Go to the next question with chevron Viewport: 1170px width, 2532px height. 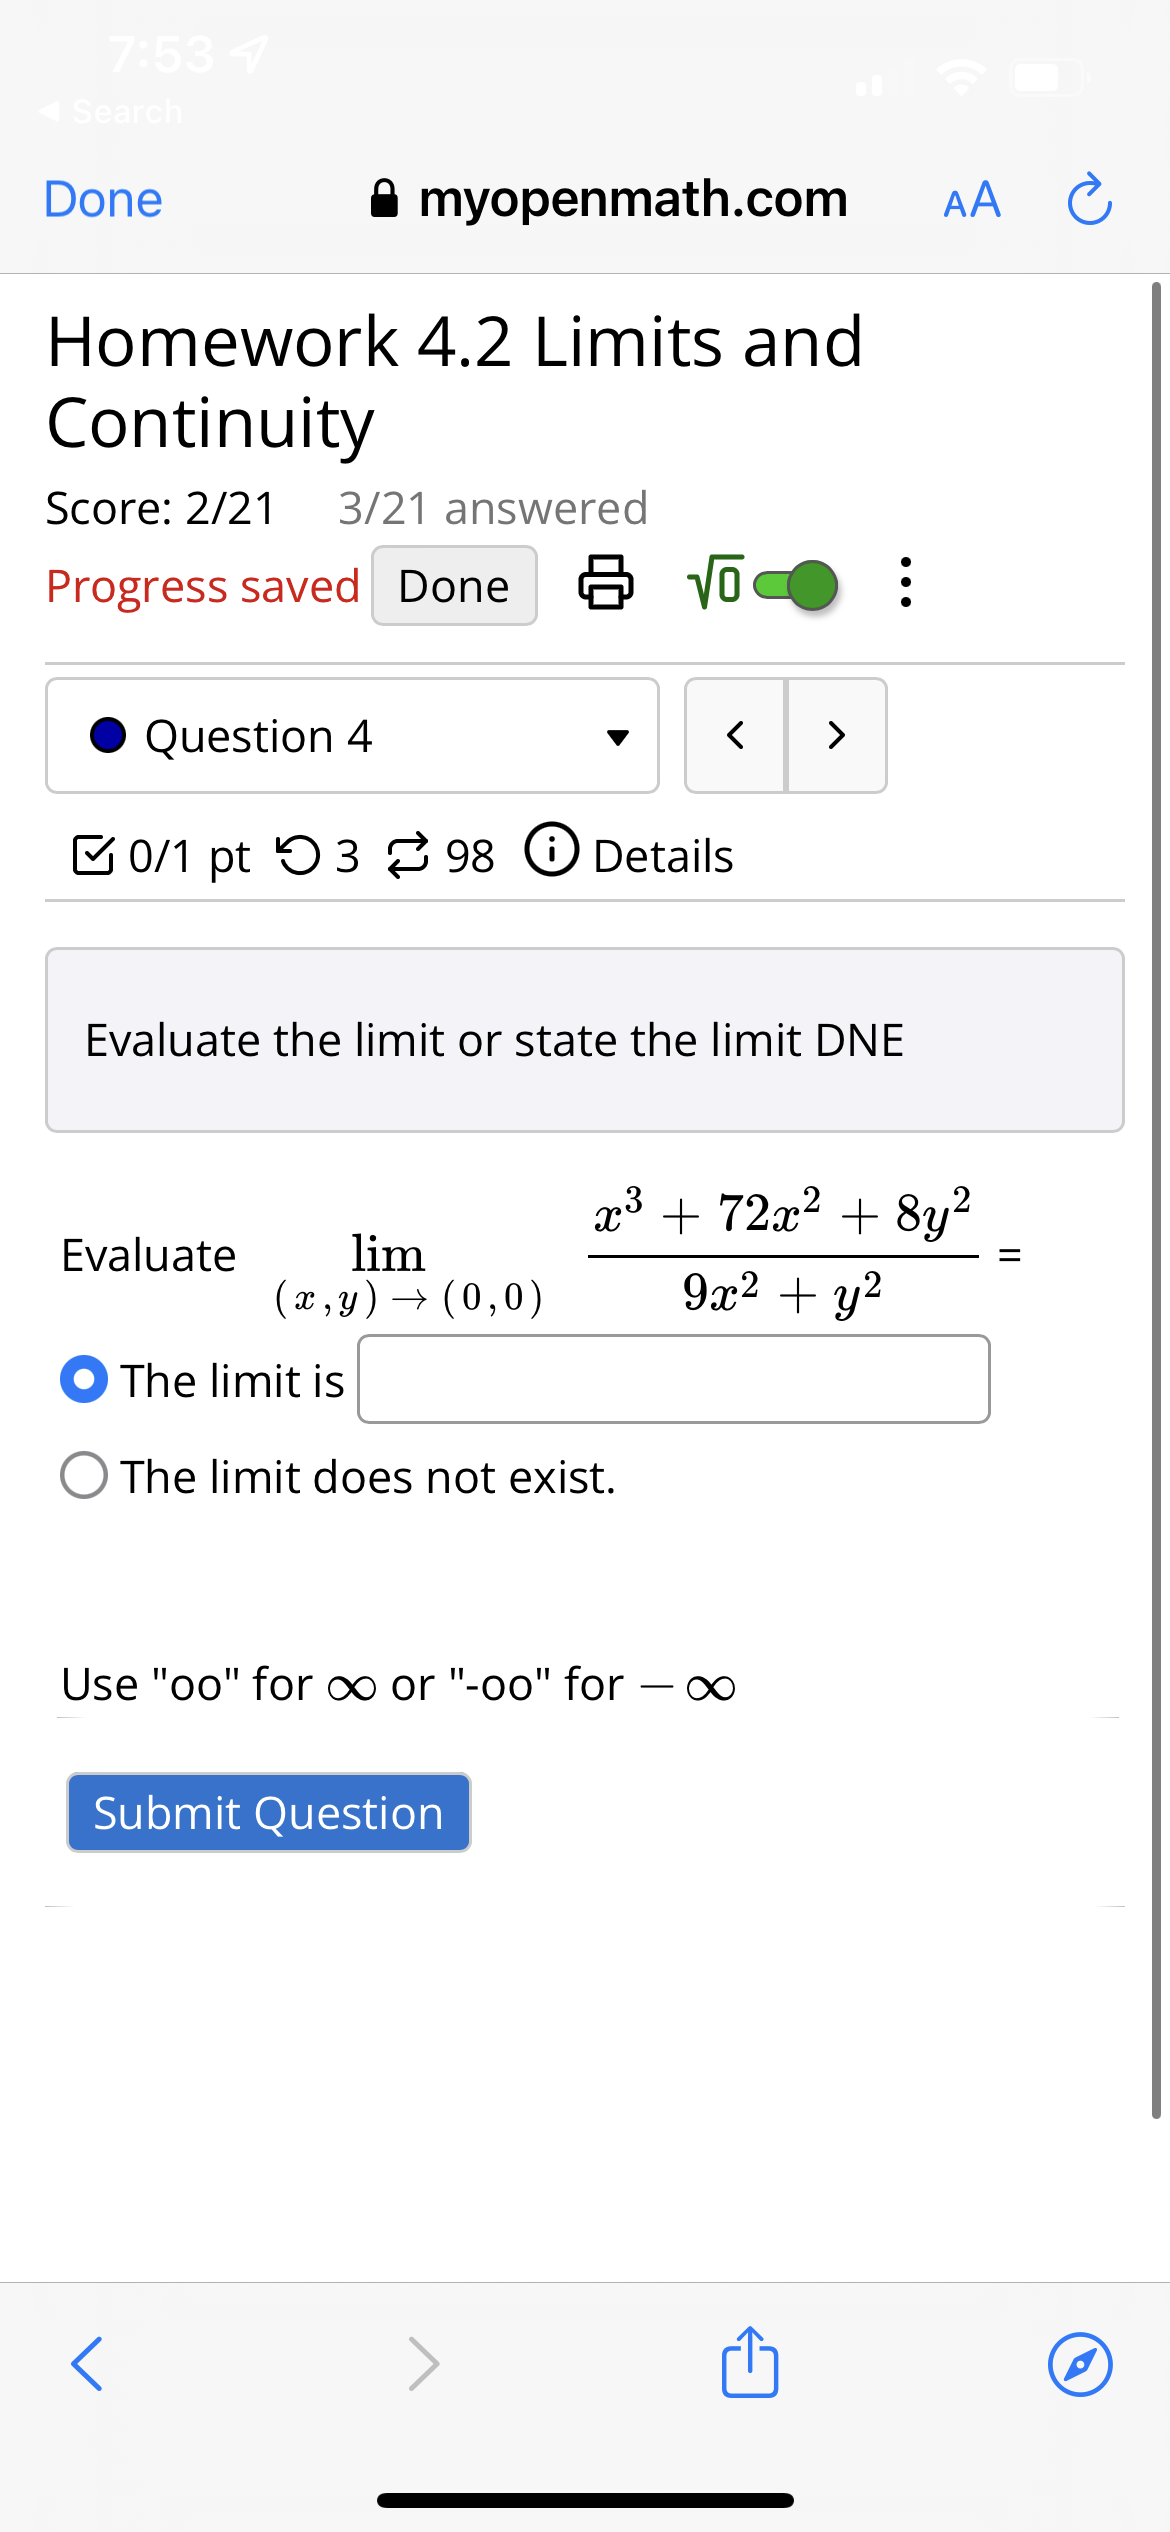point(836,735)
